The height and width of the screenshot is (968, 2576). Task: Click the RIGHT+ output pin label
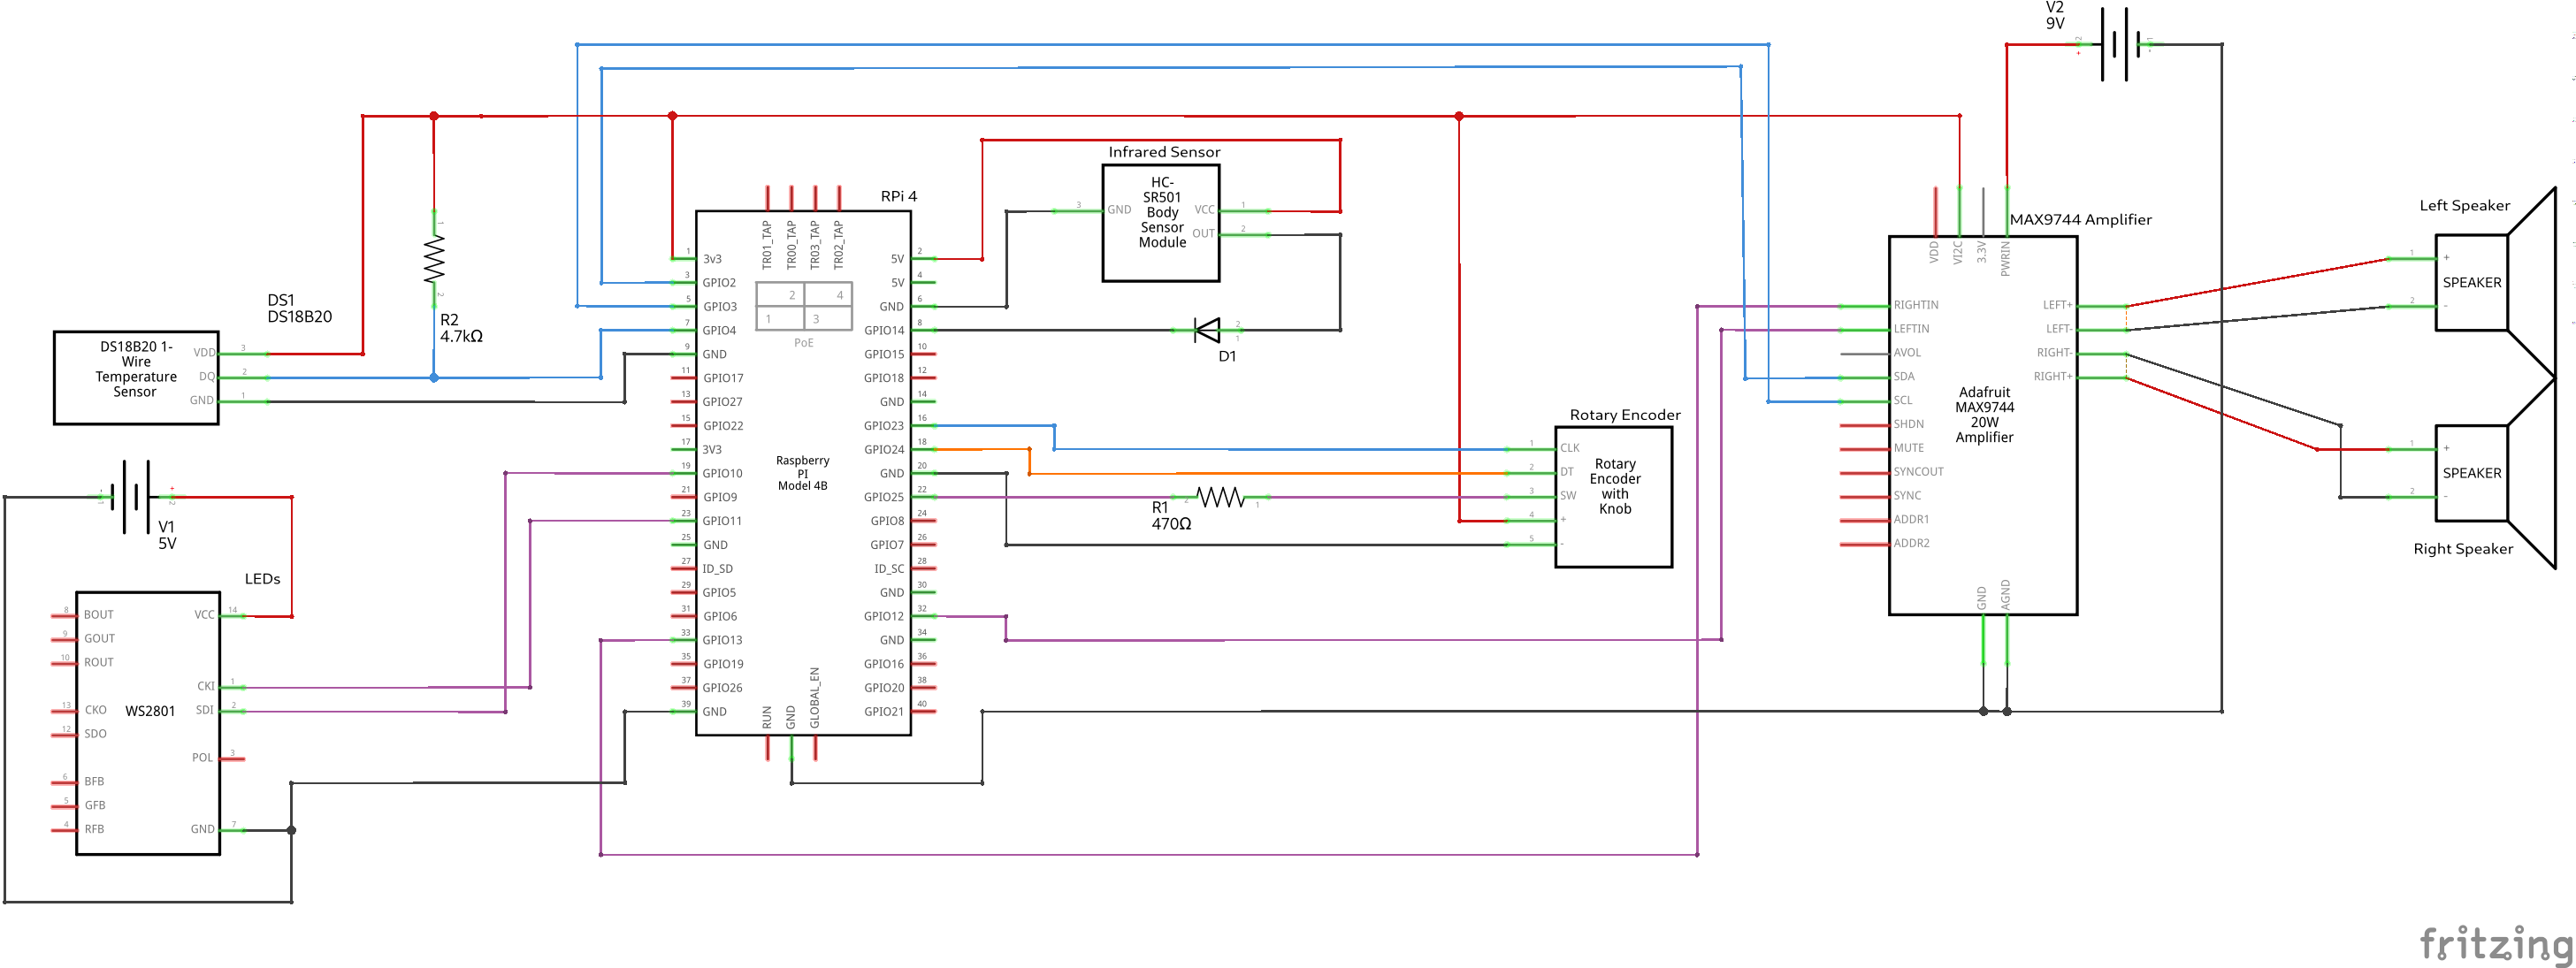point(2053,377)
